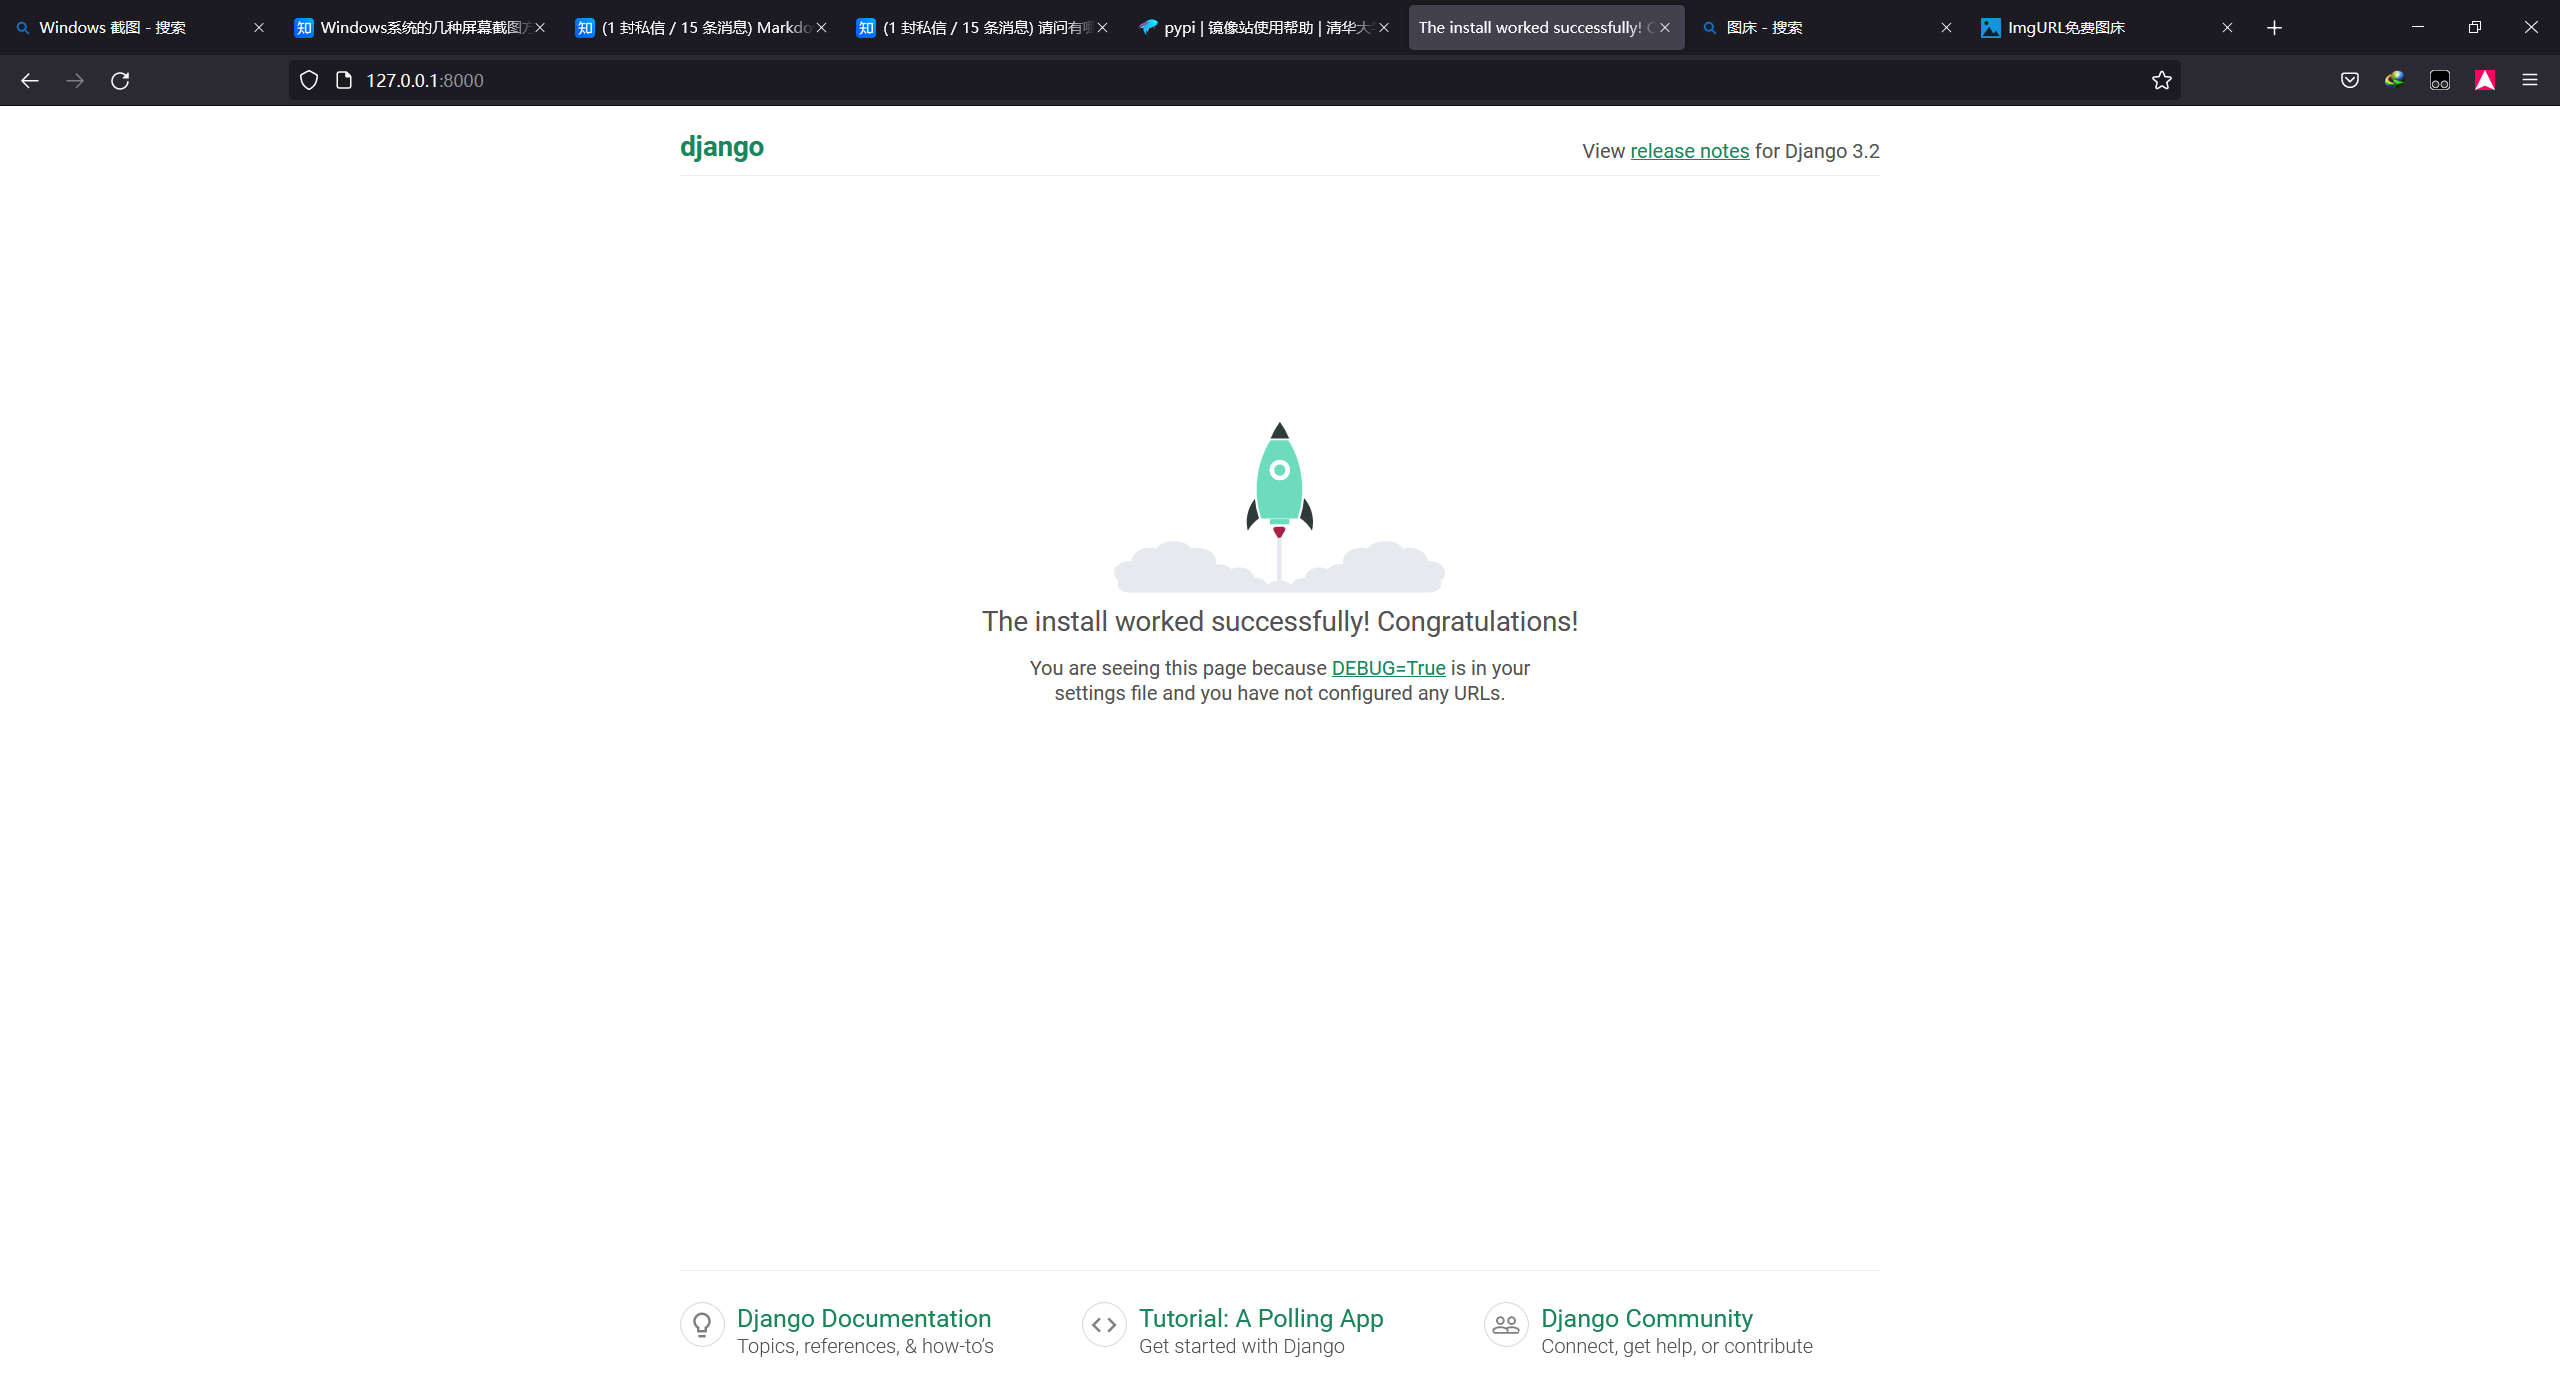Open the release notes link
This screenshot has height=1390, width=2560.
coord(1689,151)
